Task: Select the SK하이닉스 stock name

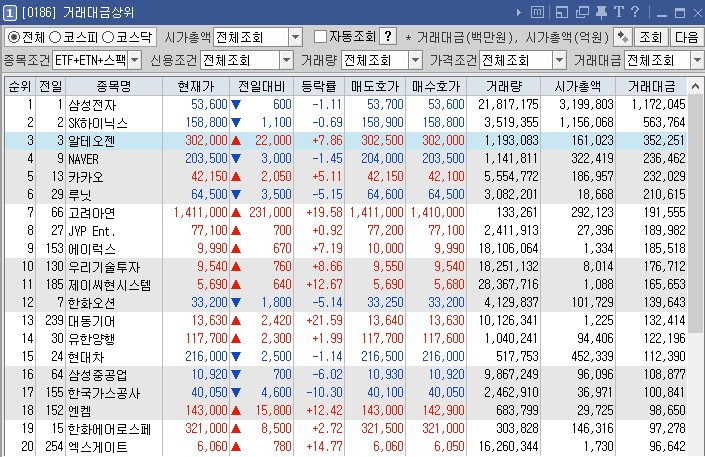Action: point(98,123)
